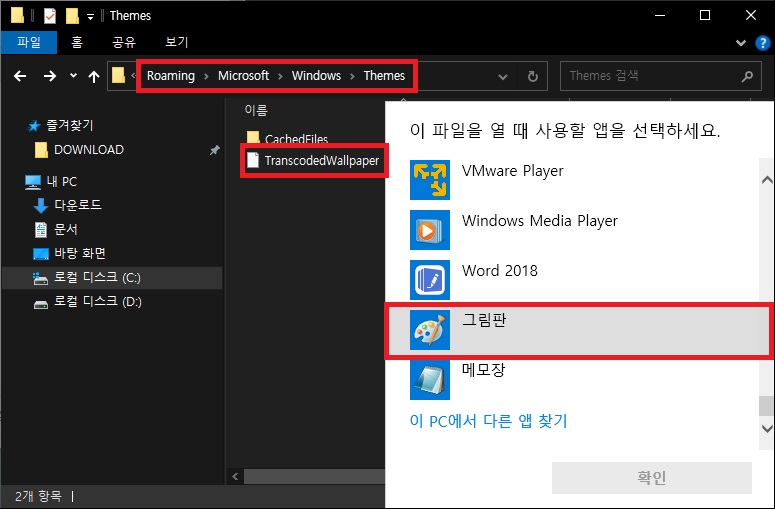The image size is (775, 509).
Task: Expand the ribbon with the chevron
Action: point(740,43)
